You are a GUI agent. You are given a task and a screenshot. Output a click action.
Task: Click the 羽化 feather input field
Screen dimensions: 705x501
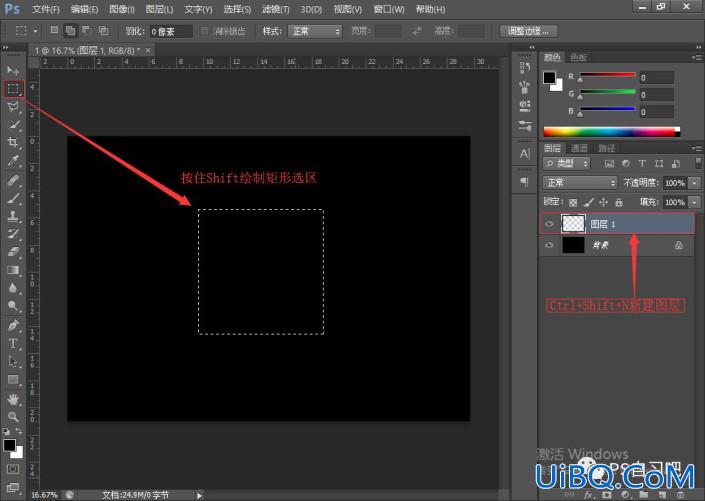click(171, 31)
